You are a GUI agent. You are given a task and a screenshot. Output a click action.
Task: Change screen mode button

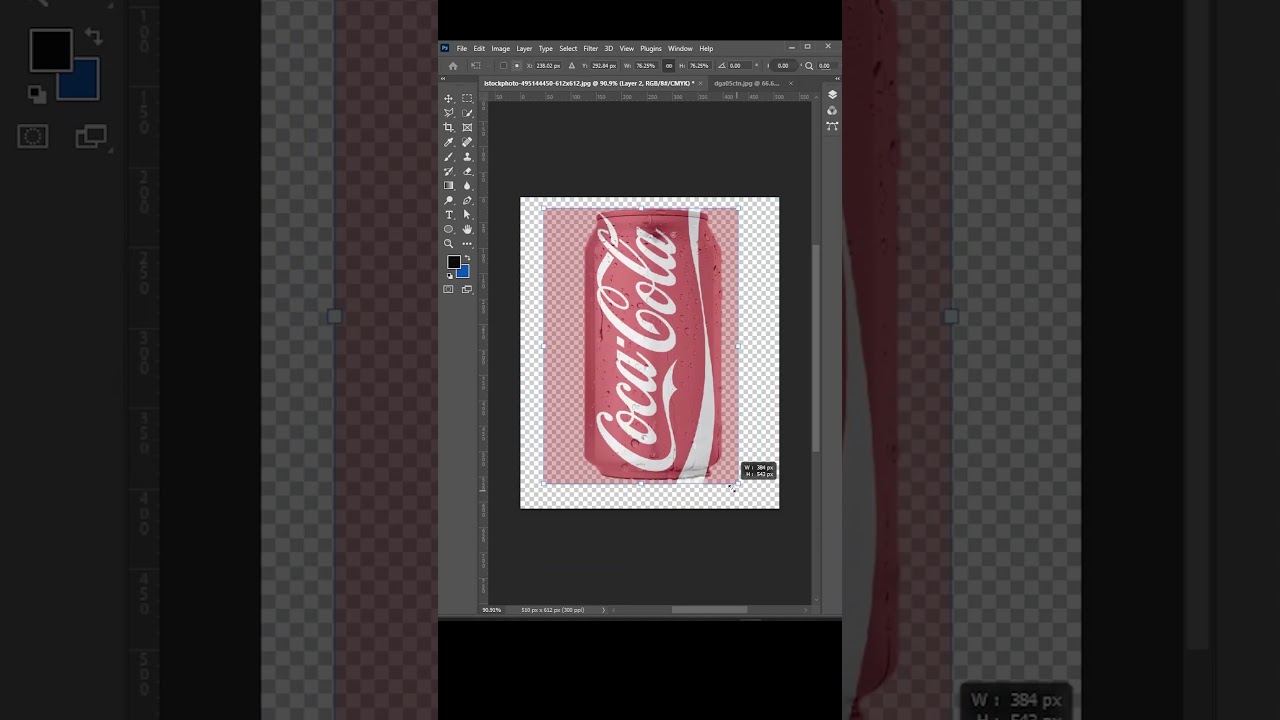(467, 289)
